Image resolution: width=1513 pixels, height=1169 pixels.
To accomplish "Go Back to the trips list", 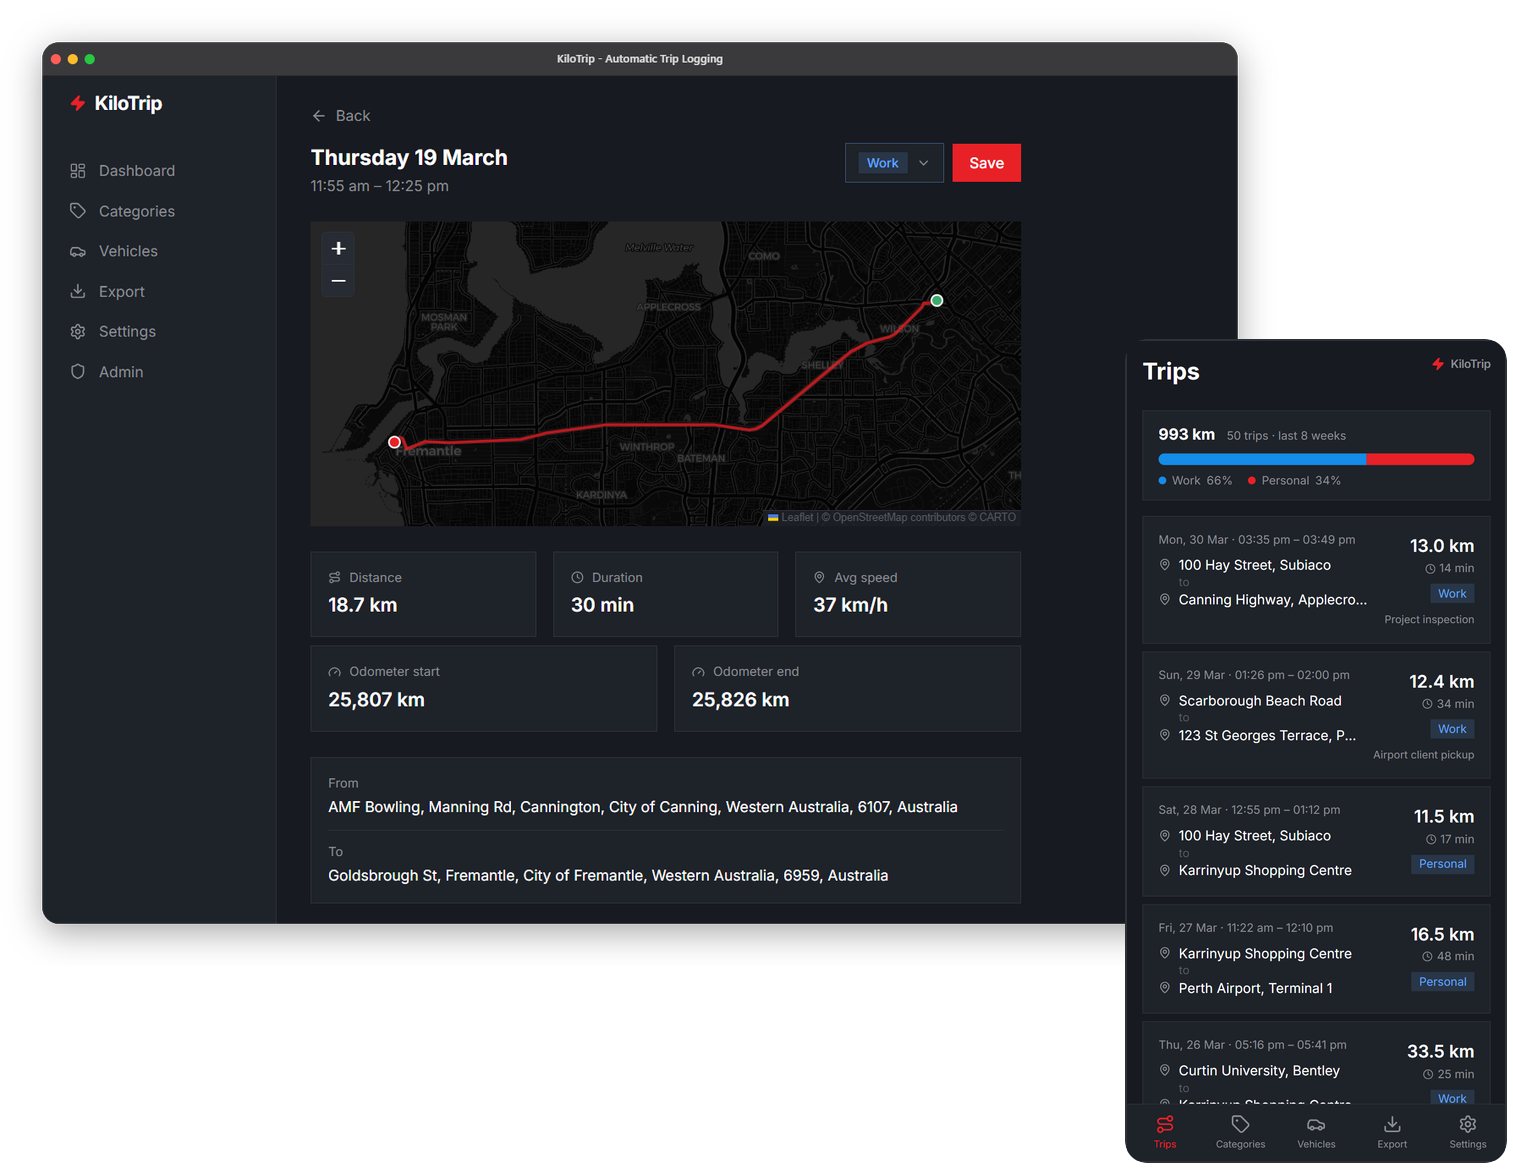I will click(x=341, y=115).
